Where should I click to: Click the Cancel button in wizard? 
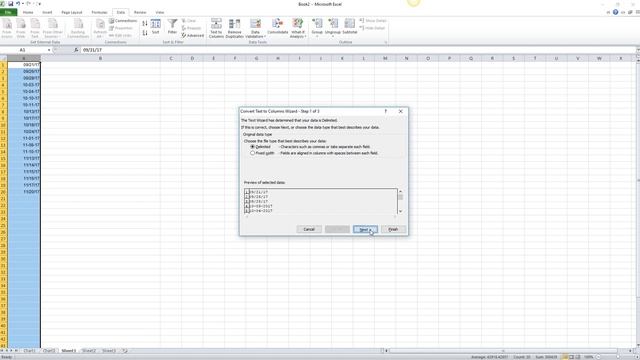click(309, 229)
